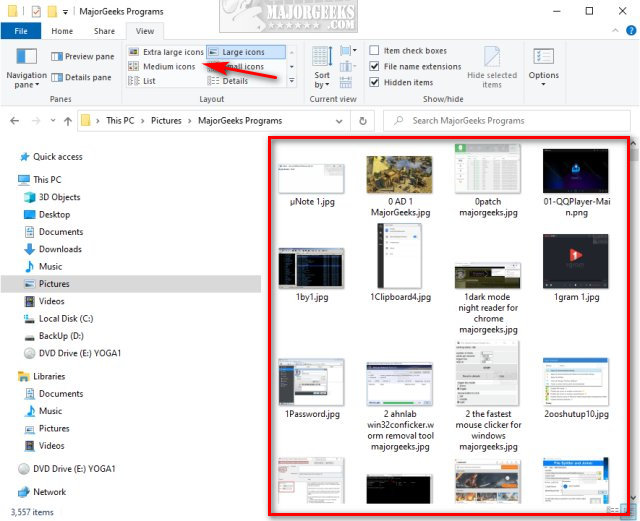Select Extra large icons layout

tap(166, 52)
